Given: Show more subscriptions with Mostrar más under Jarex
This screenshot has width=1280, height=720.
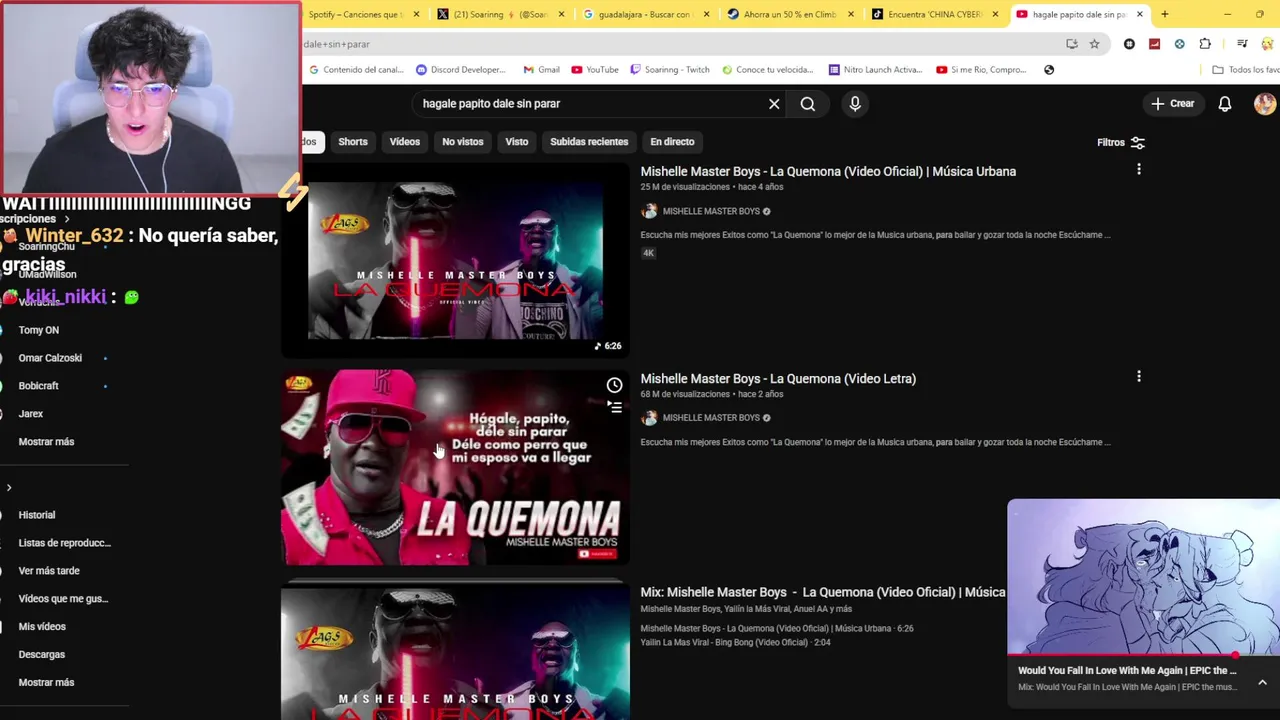Looking at the screenshot, I should pyautogui.click(x=46, y=442).
